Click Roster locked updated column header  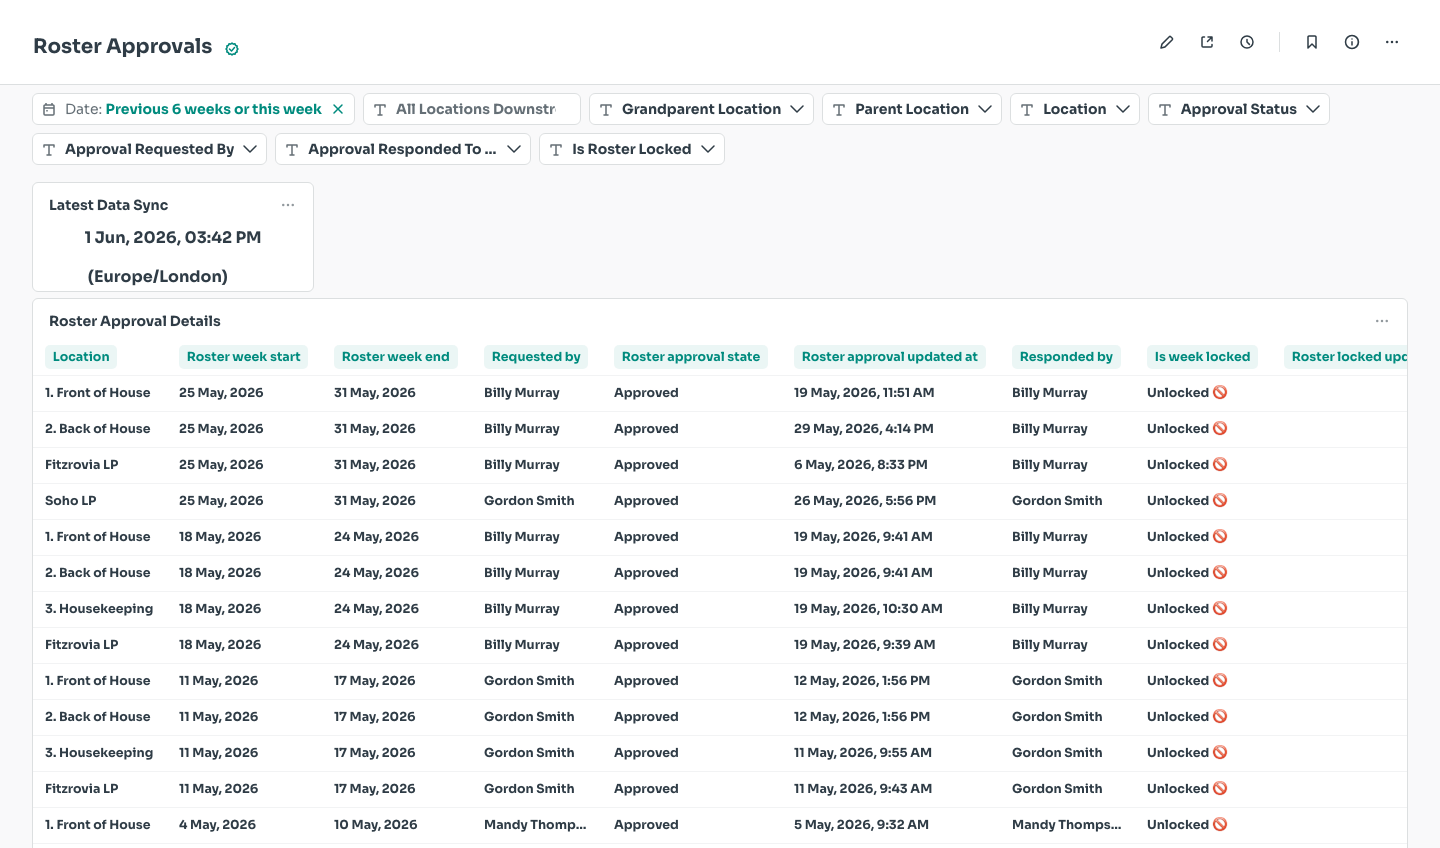[1347, 356]
